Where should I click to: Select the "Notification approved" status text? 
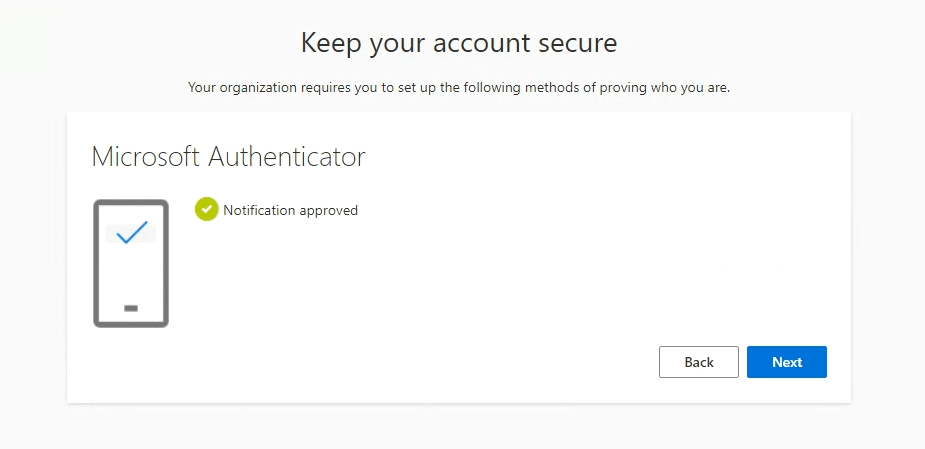pos(290,210)
